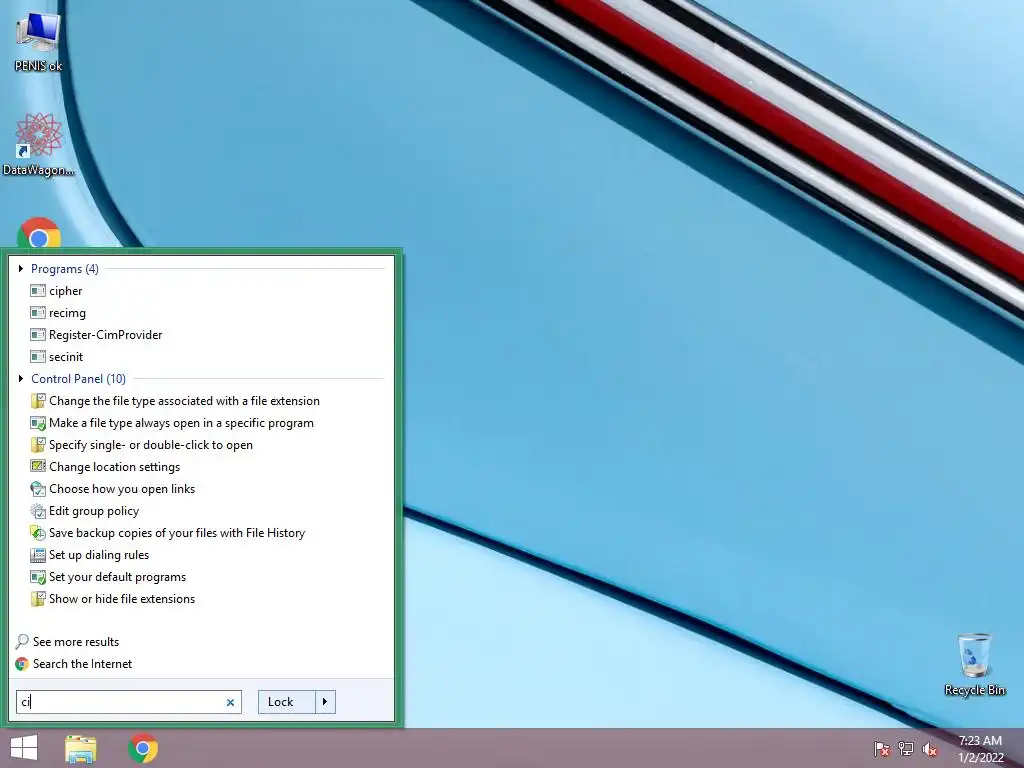The image size is (1024, 768).
Task: Collapse the Control Panel (10) group arrow
Action: pyautogui.click(x=21, y=378)
